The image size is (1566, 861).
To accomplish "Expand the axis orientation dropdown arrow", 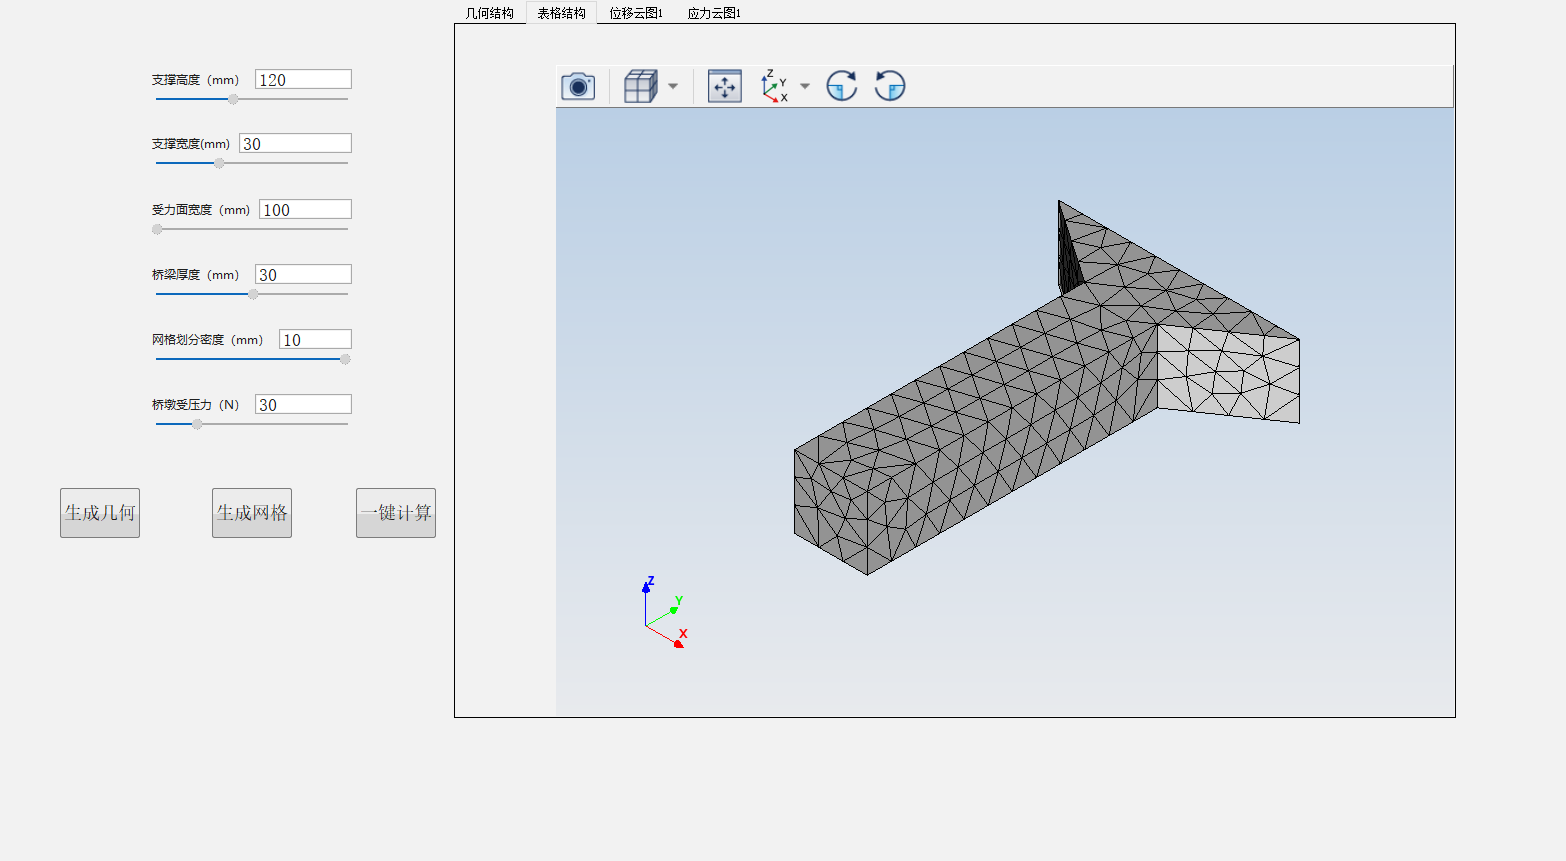I will (x=805, y=86).
